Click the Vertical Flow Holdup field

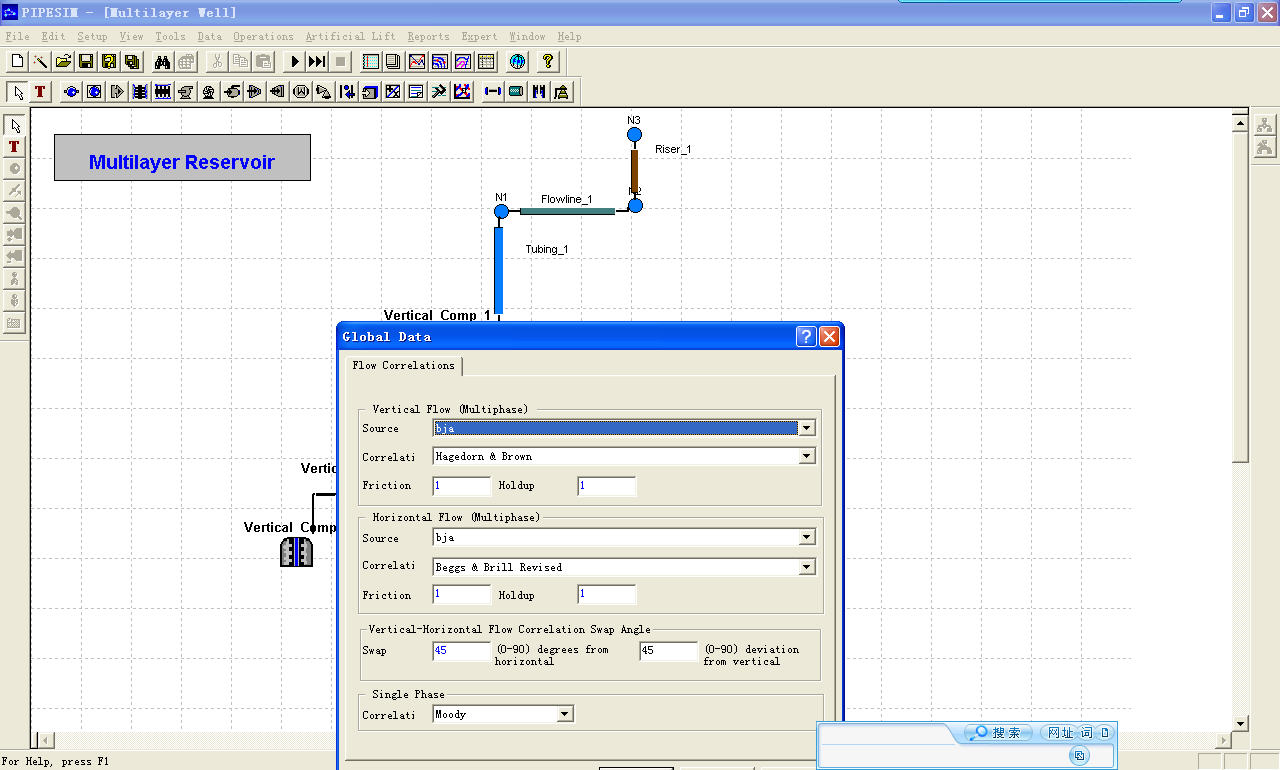607,486
